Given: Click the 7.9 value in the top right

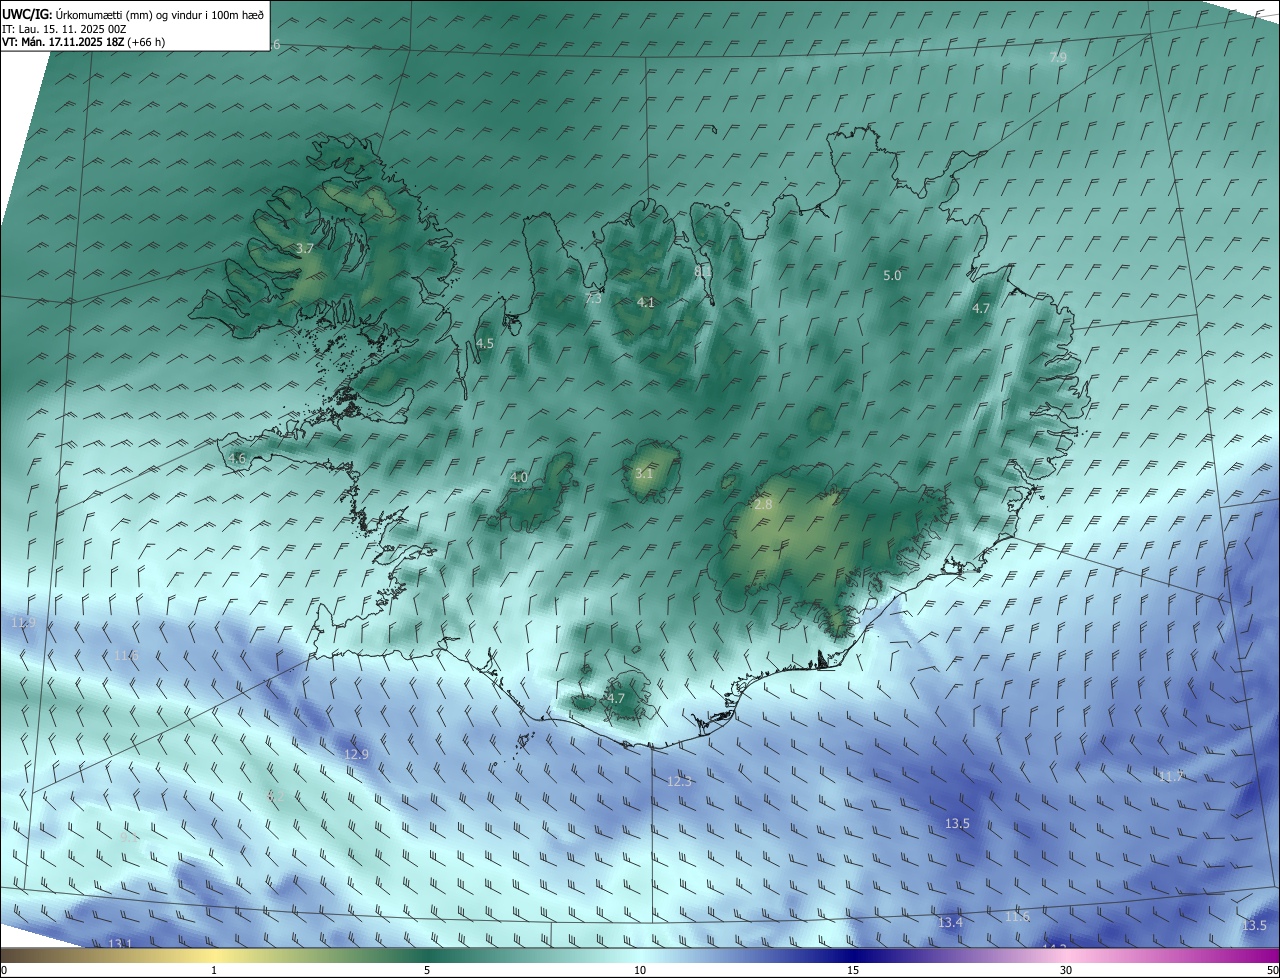Looking at the screenshot, I should click(x=1058, y=58).
